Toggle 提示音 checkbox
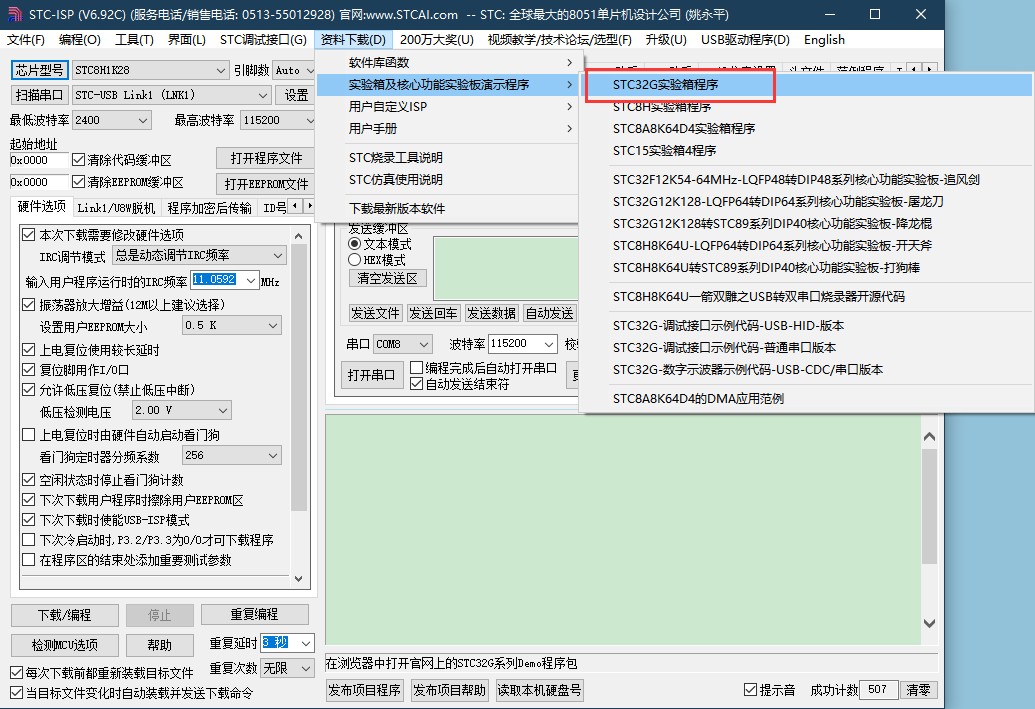The height and width of the screenshot is (709, 1035). (x=750, y=689)
